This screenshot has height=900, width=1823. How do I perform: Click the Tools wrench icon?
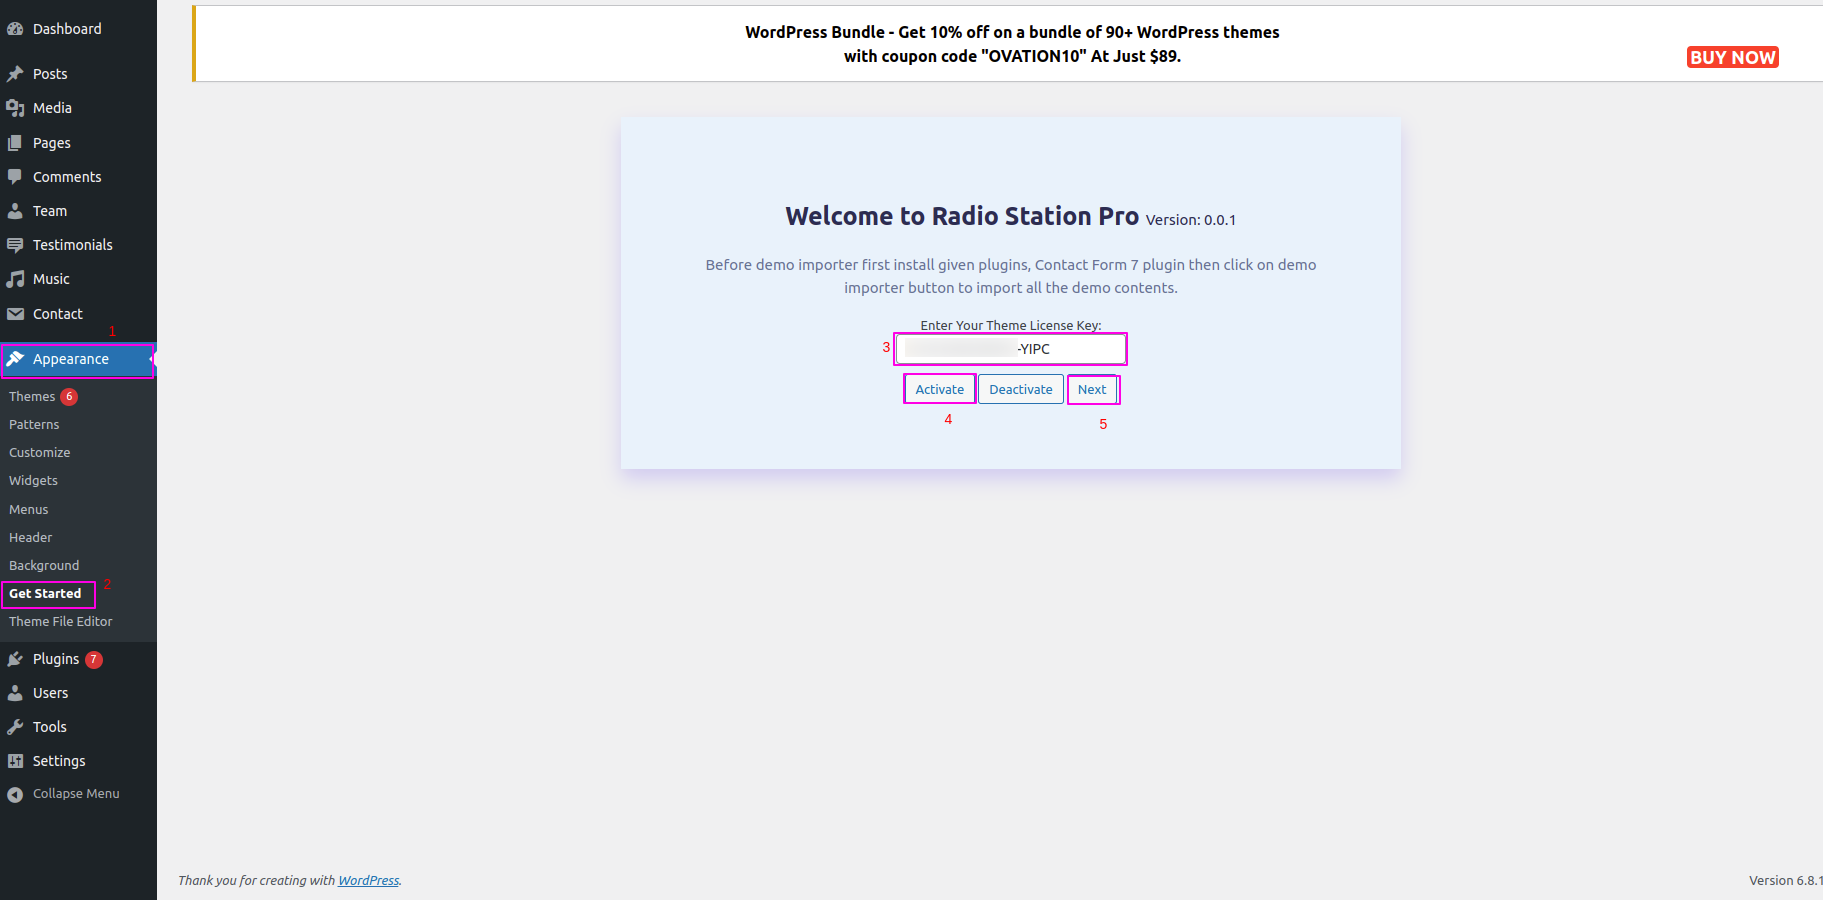(x=15, y=727)
